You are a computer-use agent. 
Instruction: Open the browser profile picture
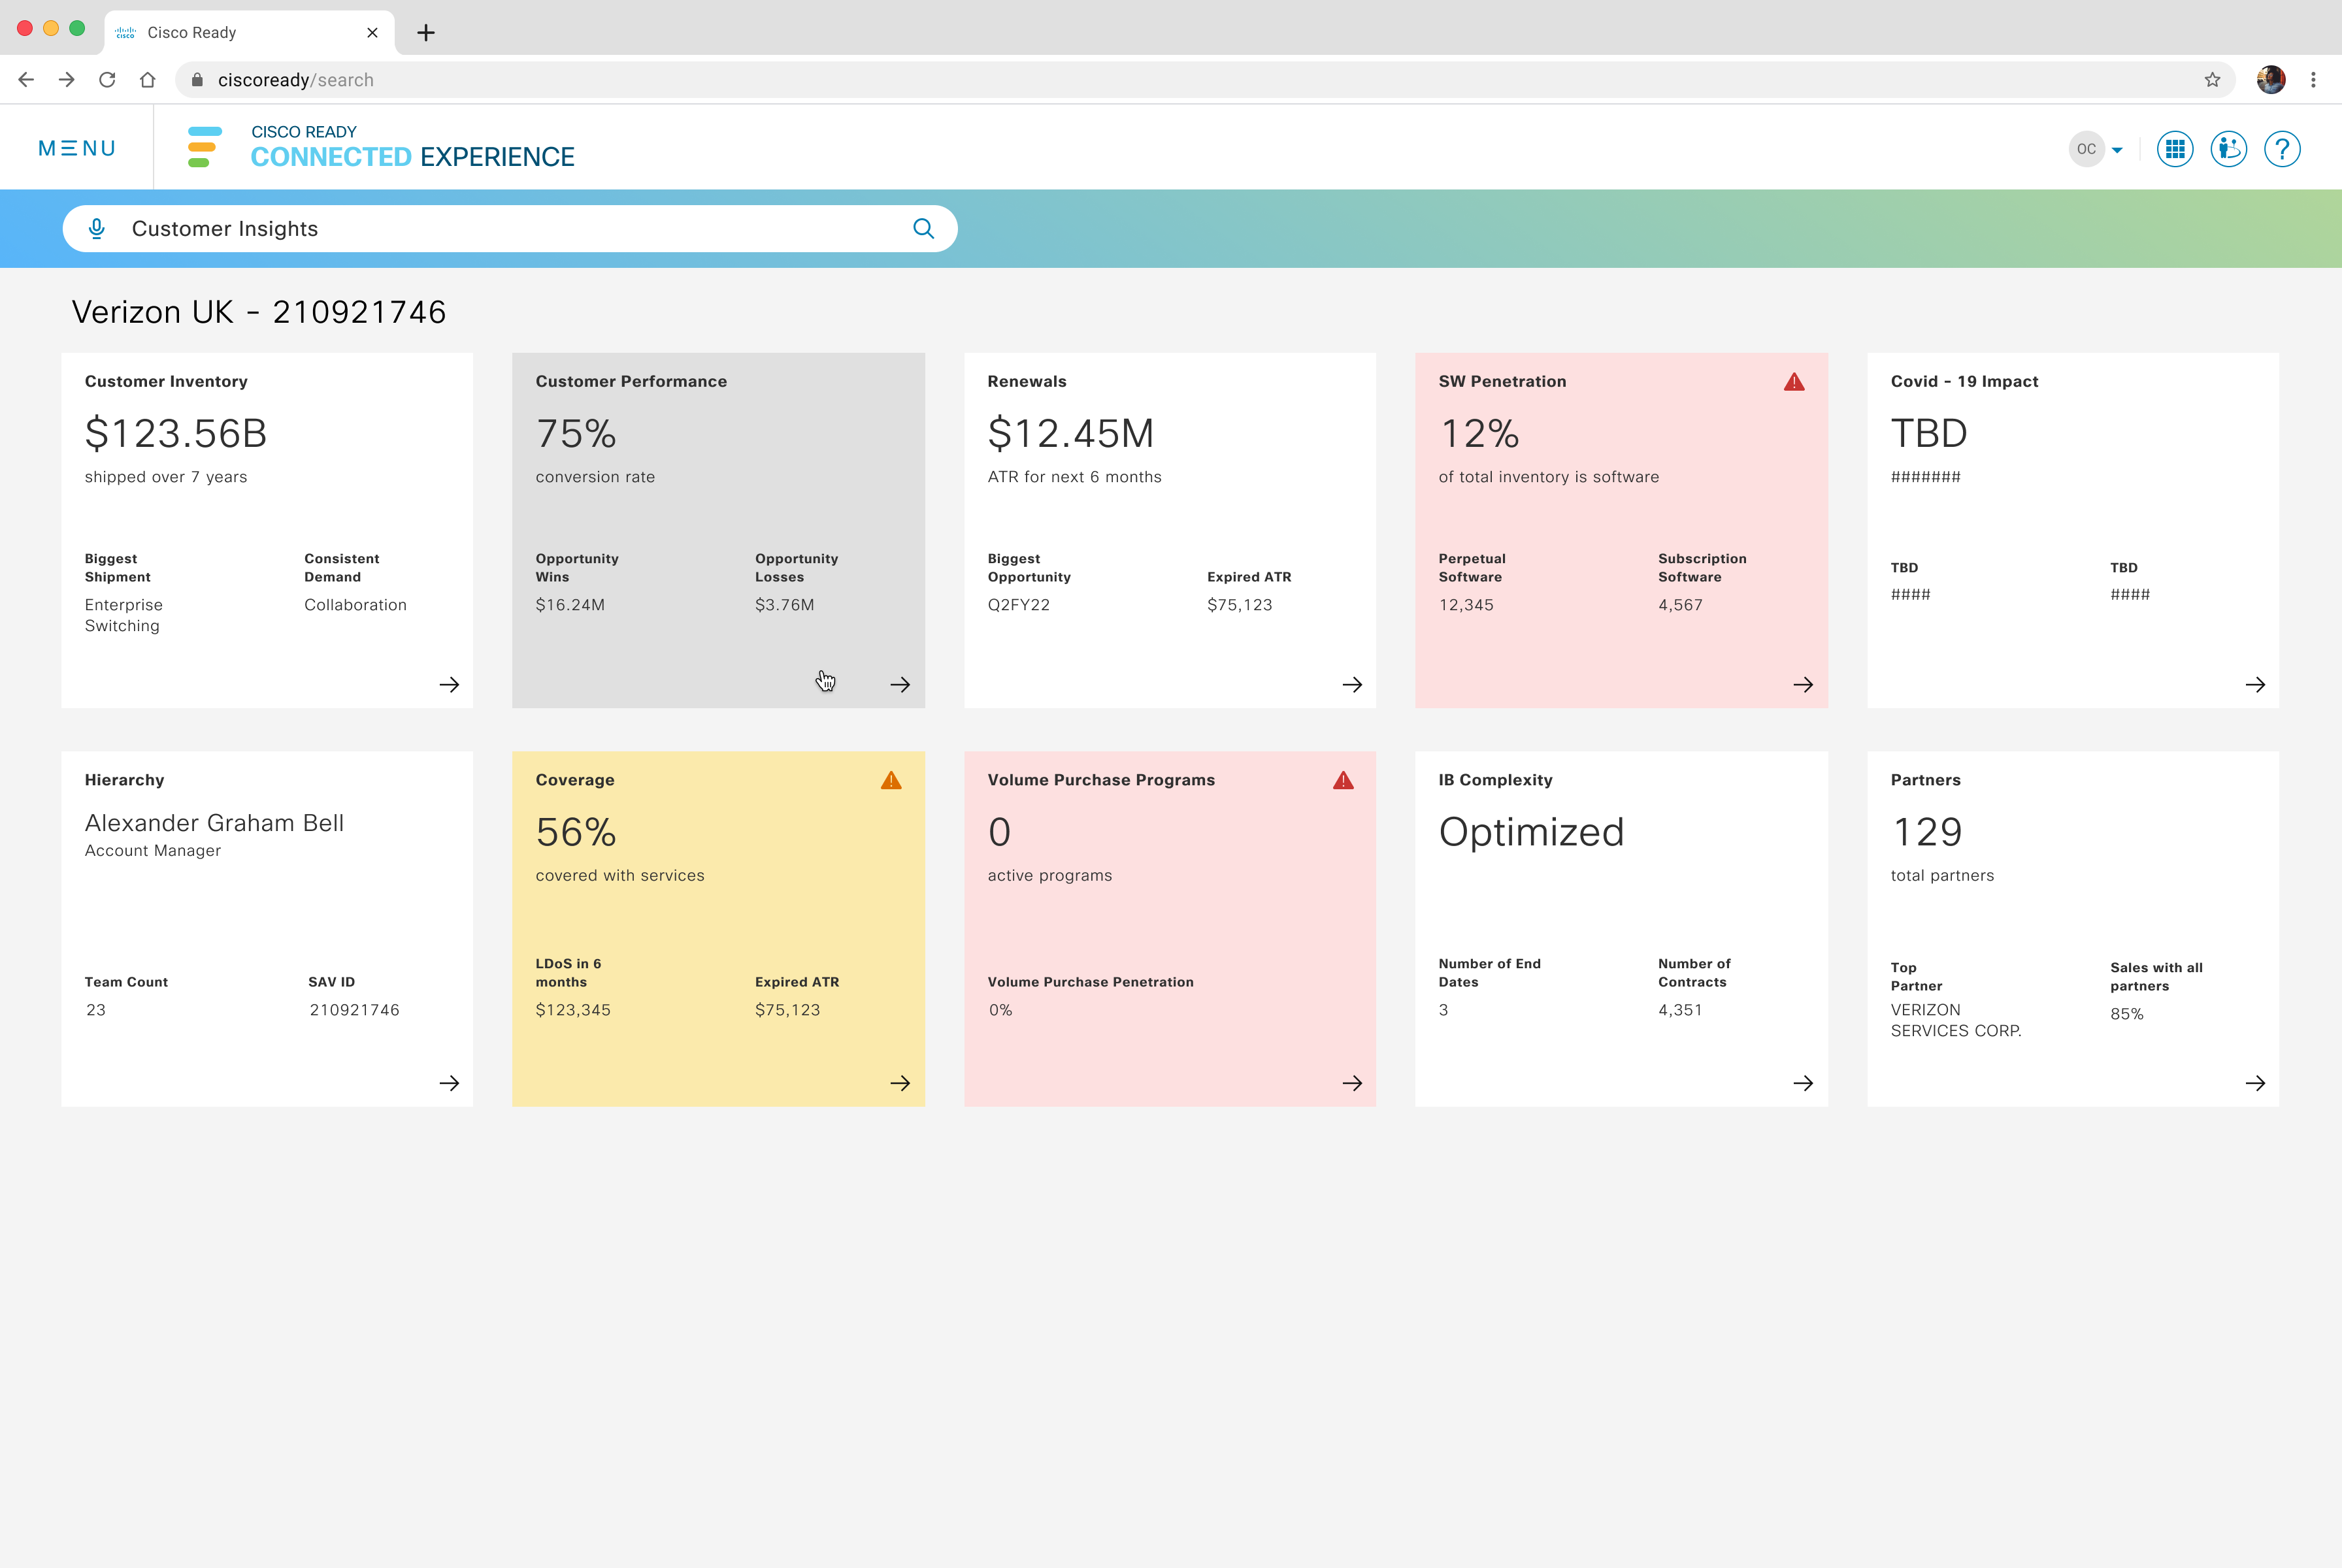2271,80
